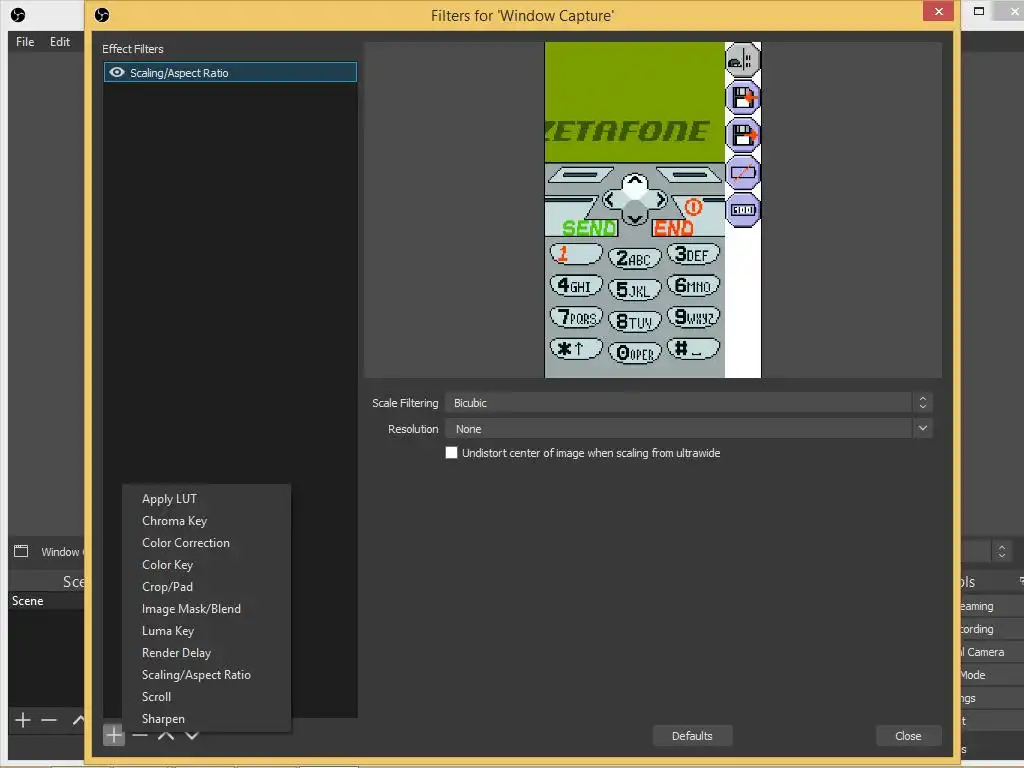Click the top gray octagon icon in preview
This screenshot has height=768, width=1024.
[x=743, y=61]
